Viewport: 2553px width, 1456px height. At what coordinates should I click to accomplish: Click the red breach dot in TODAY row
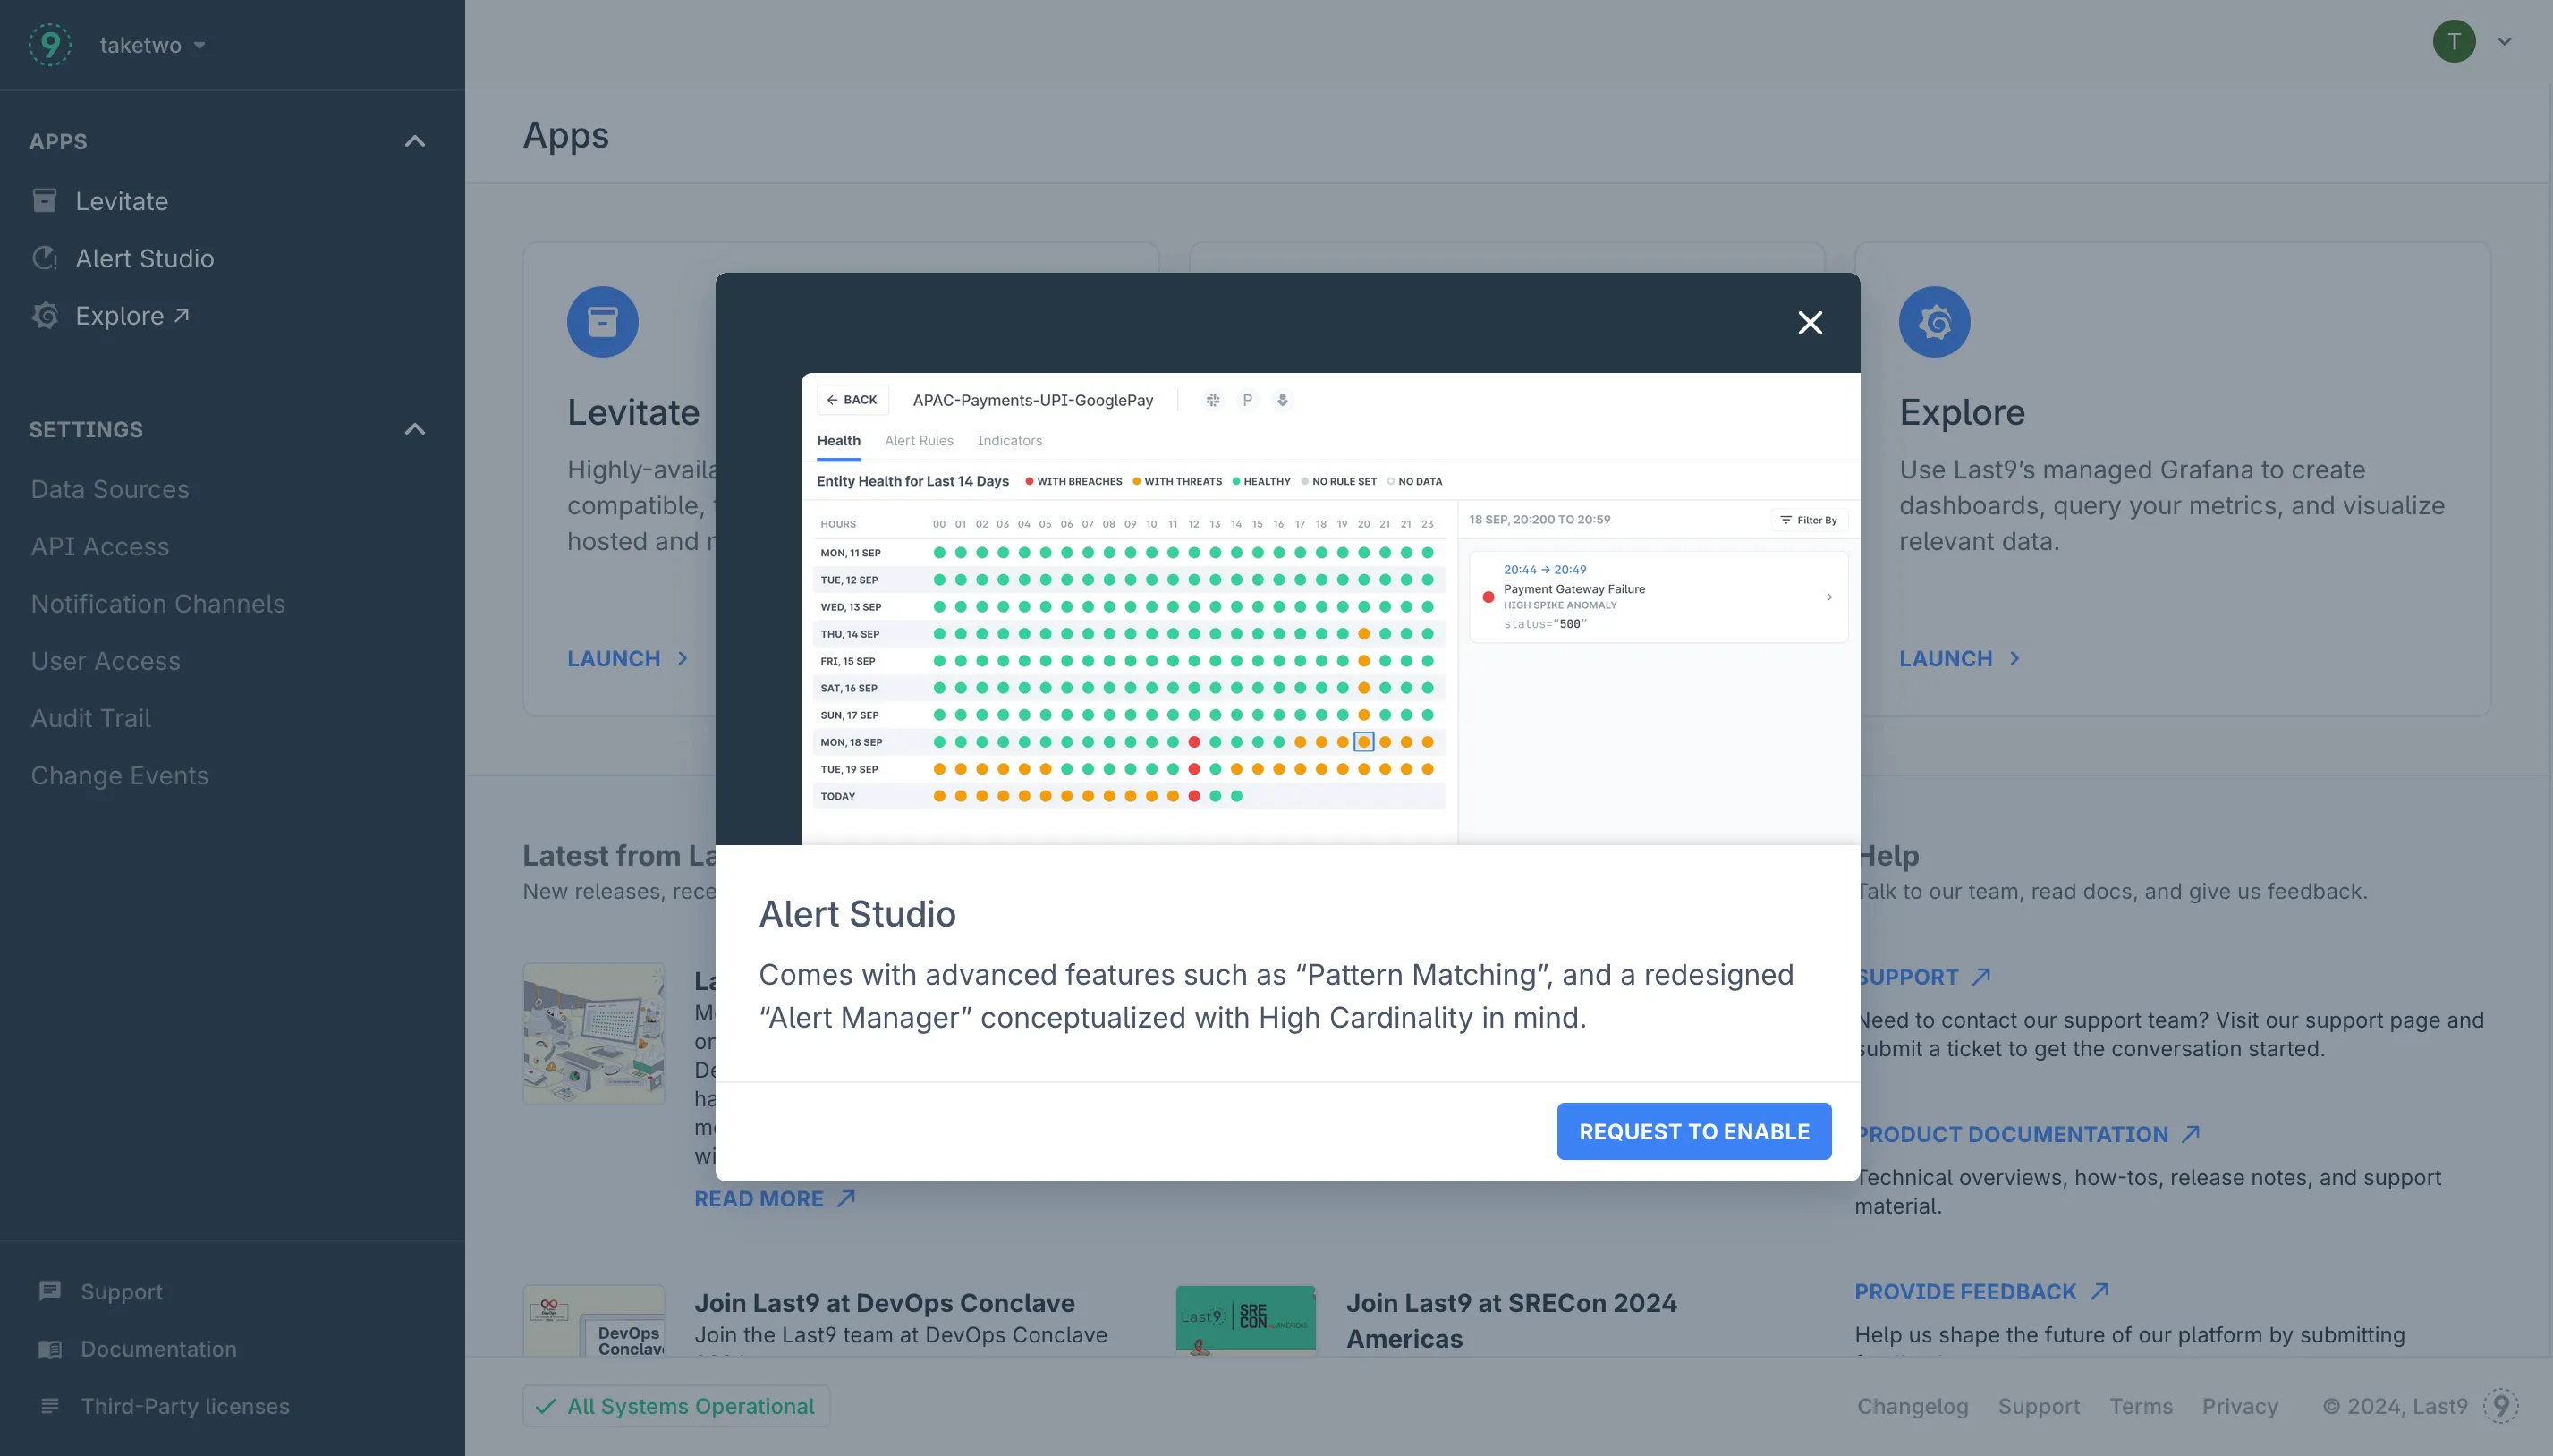pyautogui.click(x=1194, y=796)
